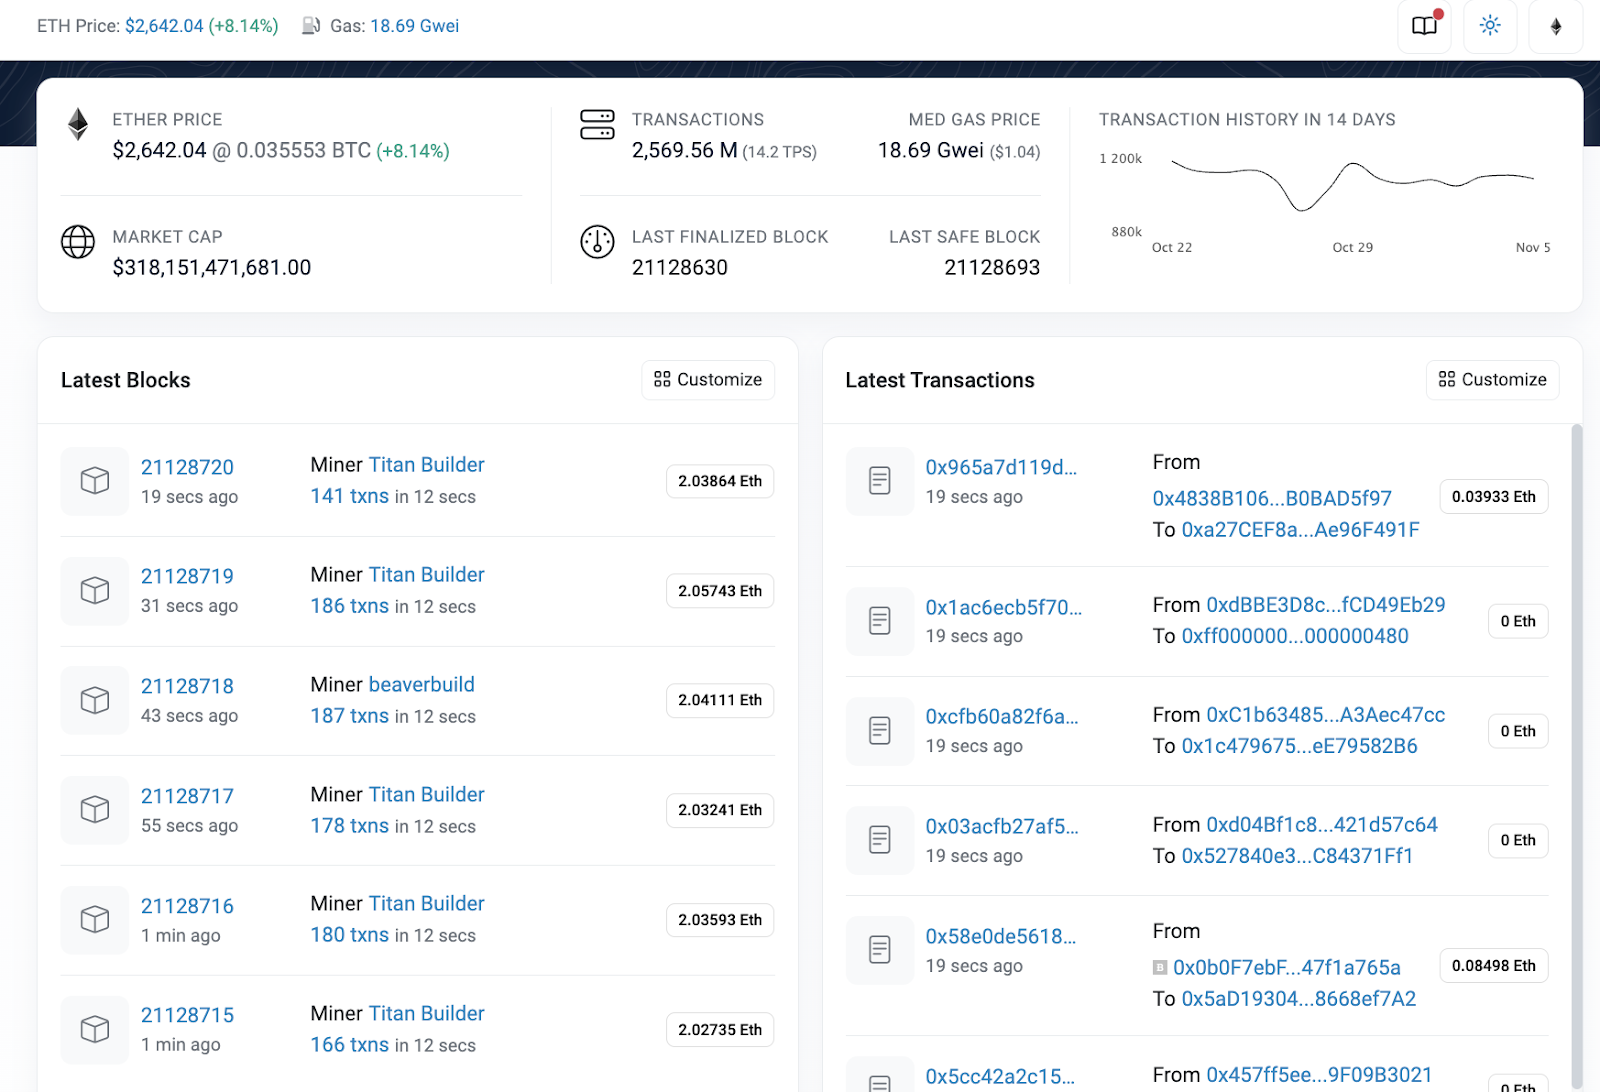1600x1092 pixels.
Task: Open the beaverbuild miner link
Action: pyautogui.click(x=421, y=685)
